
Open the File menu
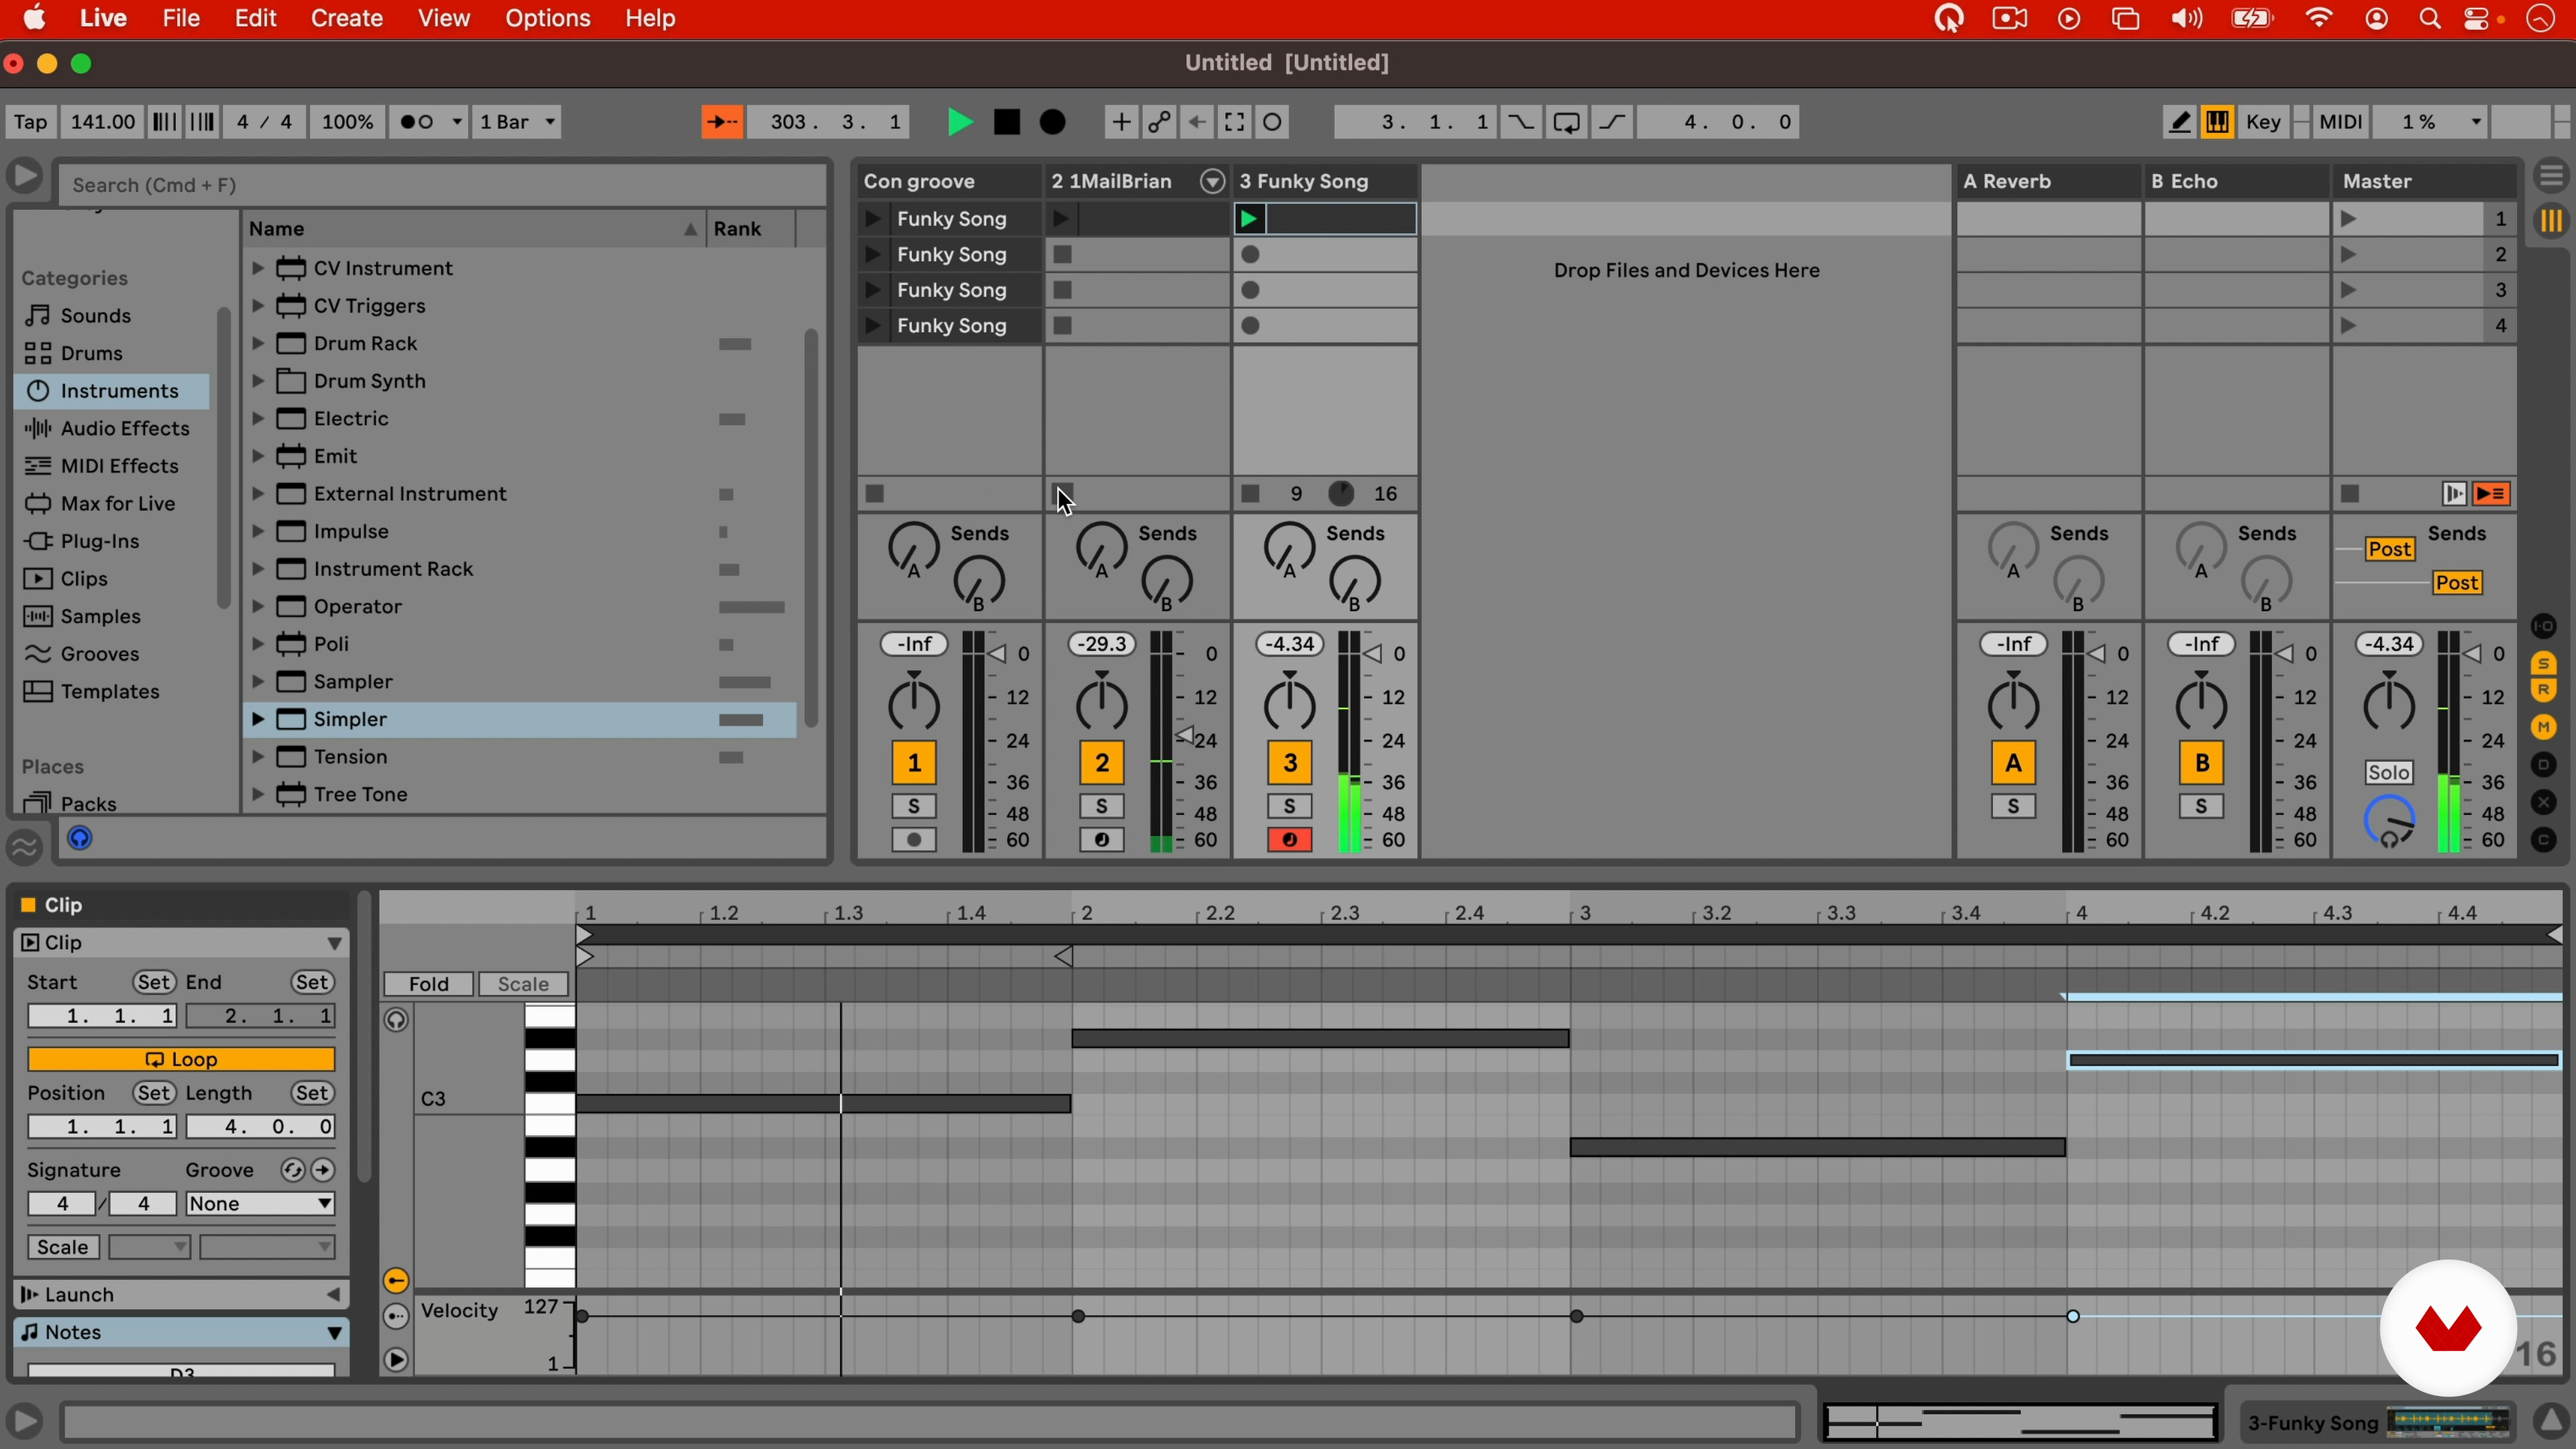click(x=181, y=19)
